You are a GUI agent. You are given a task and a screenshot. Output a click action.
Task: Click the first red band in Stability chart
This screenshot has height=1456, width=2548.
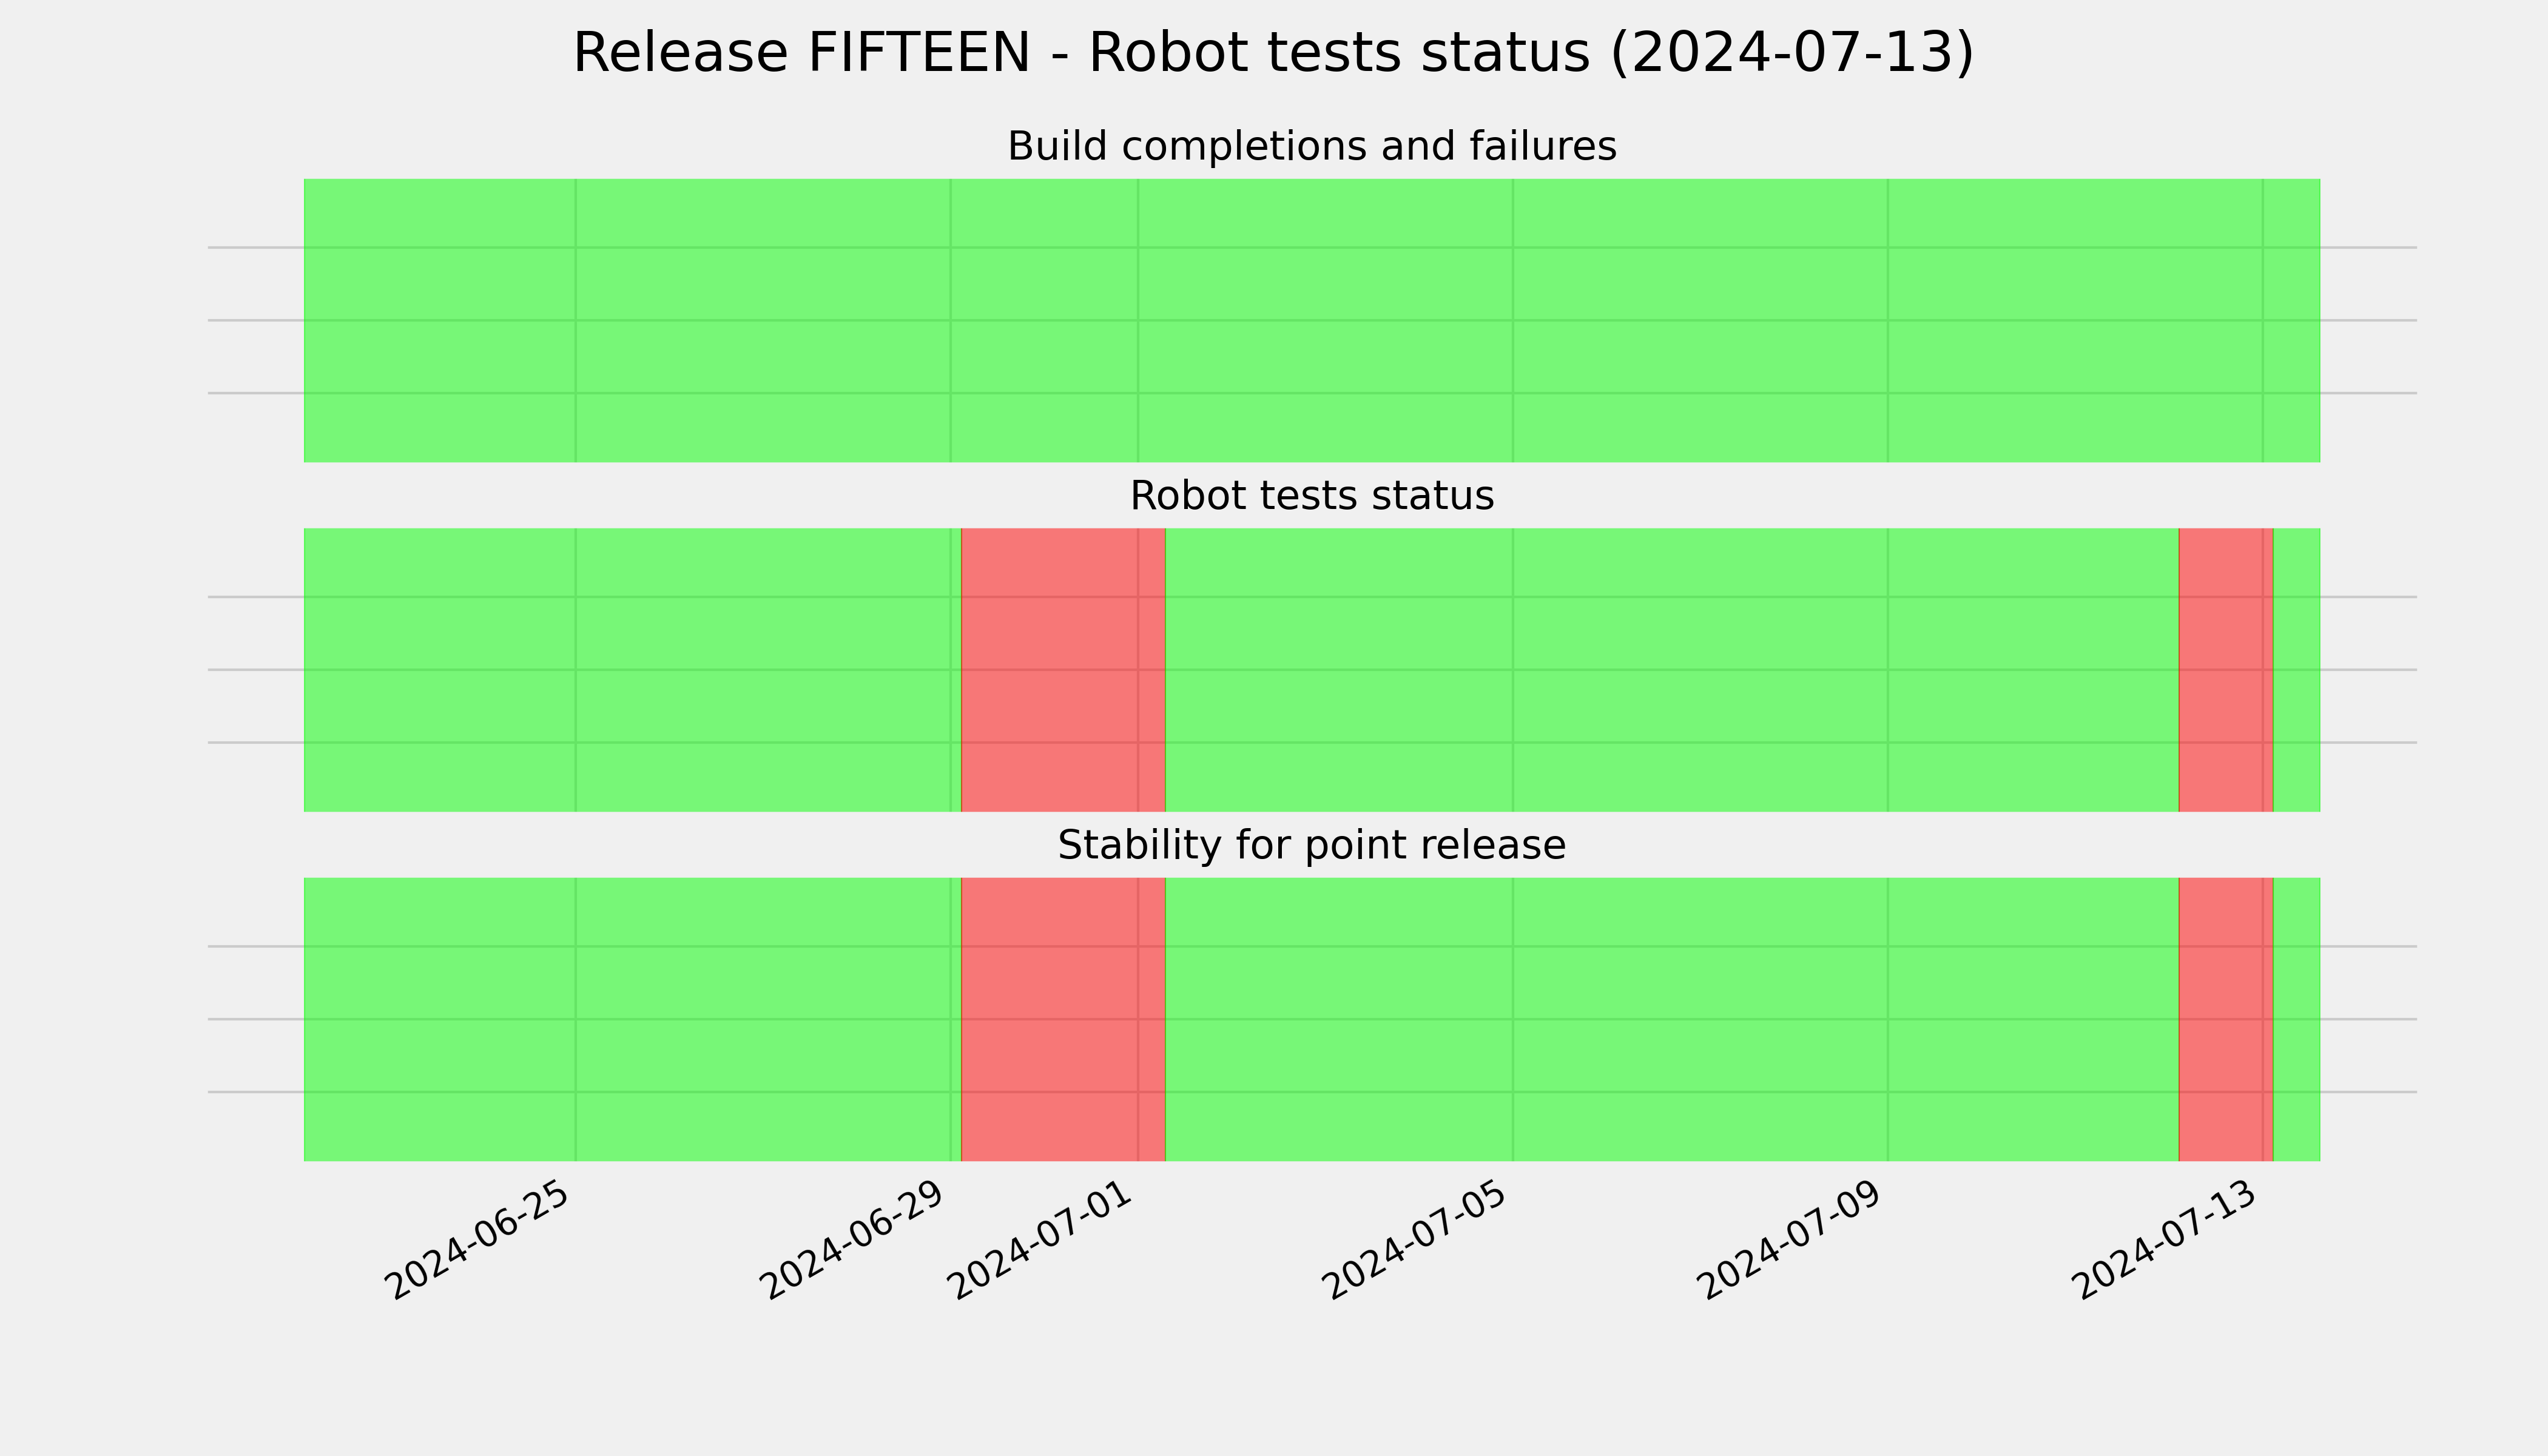(x=1063, y=1019)
